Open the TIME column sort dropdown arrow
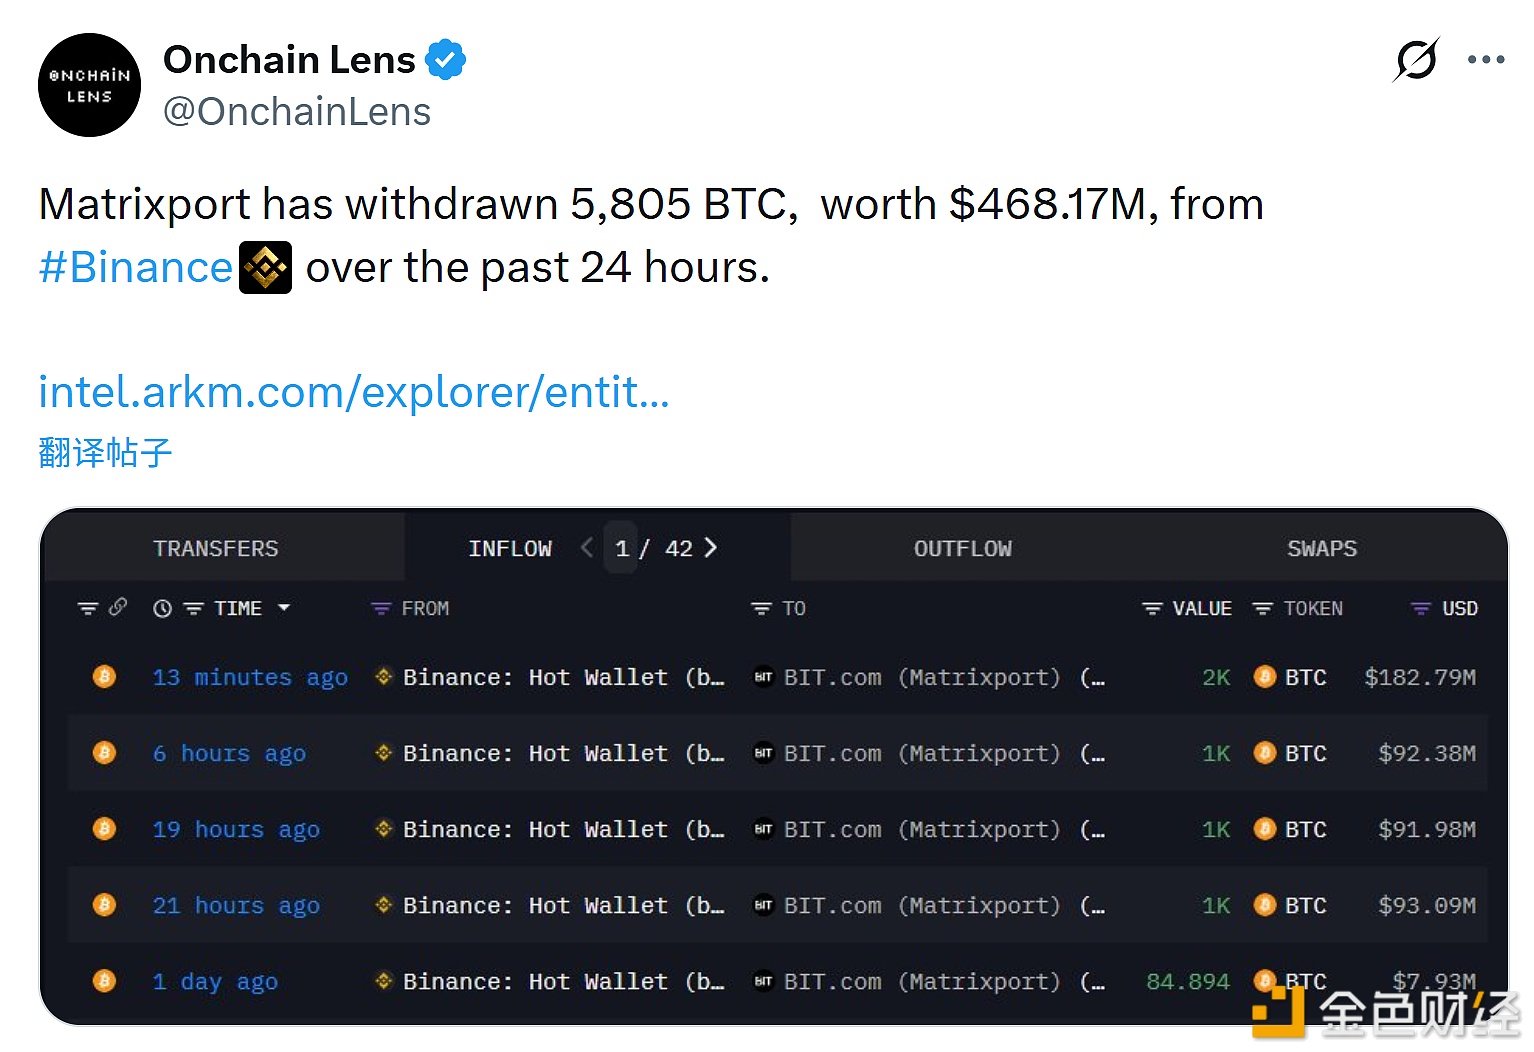1534x1052 pixels. [284, 608]
